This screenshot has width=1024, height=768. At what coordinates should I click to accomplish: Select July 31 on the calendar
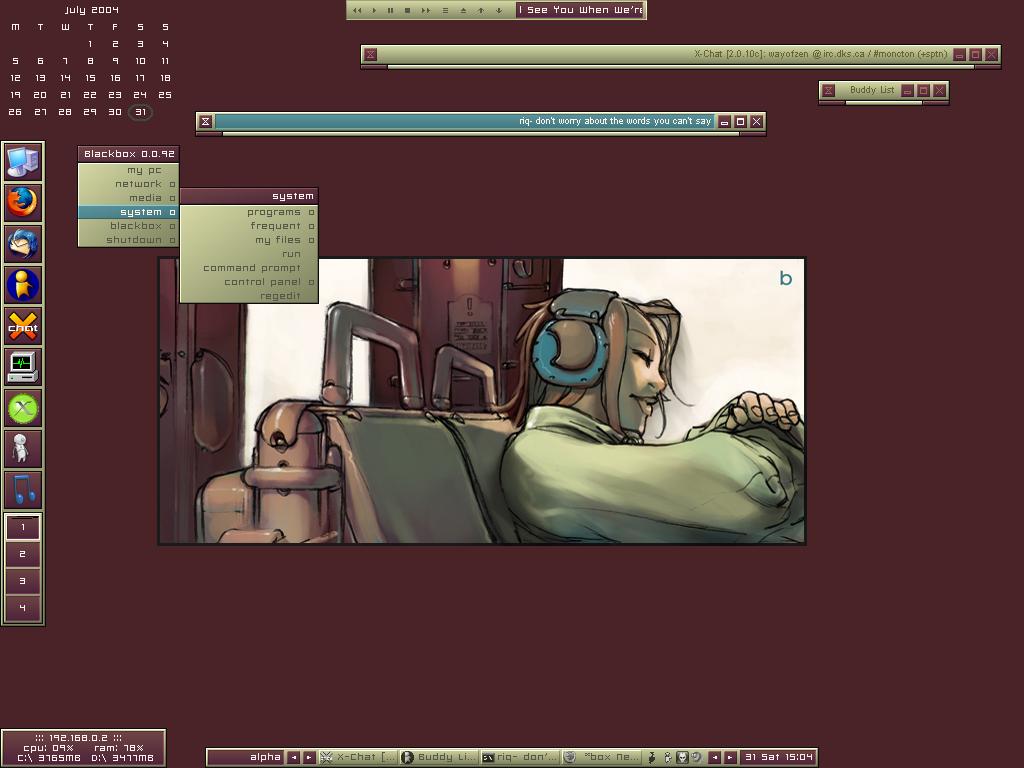point(140,112)
